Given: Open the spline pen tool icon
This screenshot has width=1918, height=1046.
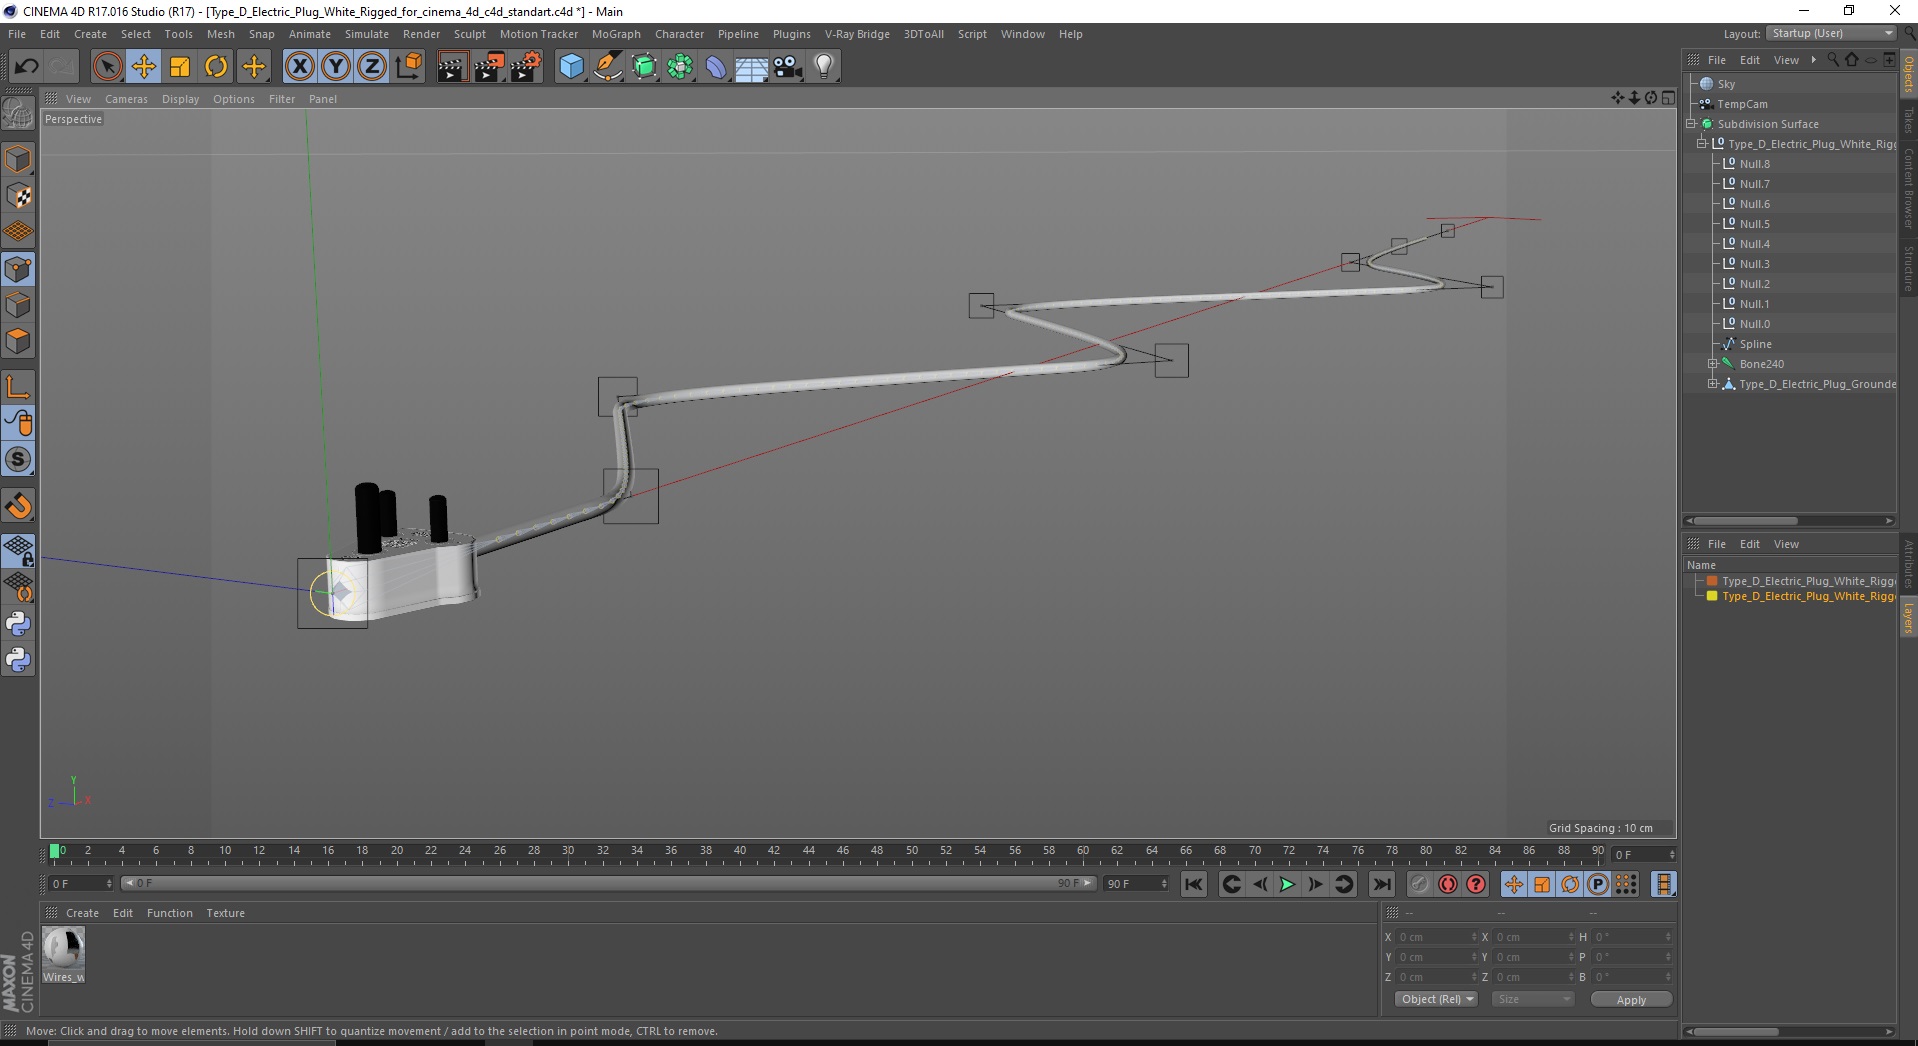Looking at the screenshot, I should [608, 67].
